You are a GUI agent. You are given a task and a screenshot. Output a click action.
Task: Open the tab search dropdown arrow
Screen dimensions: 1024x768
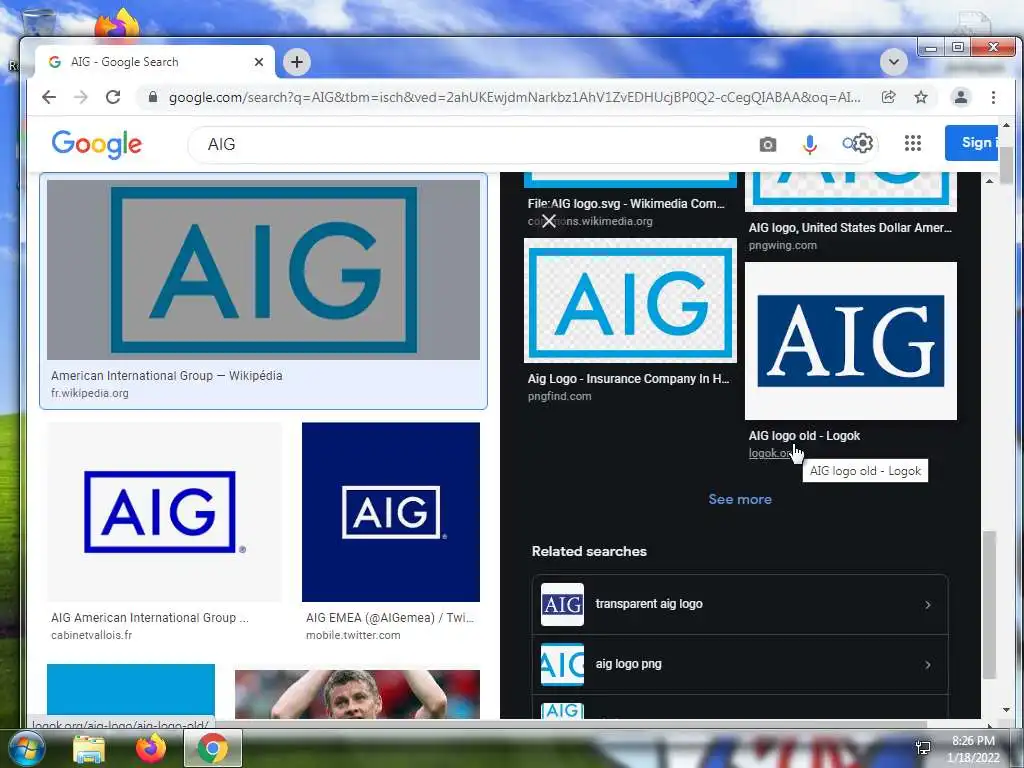(x=894, y=62)
